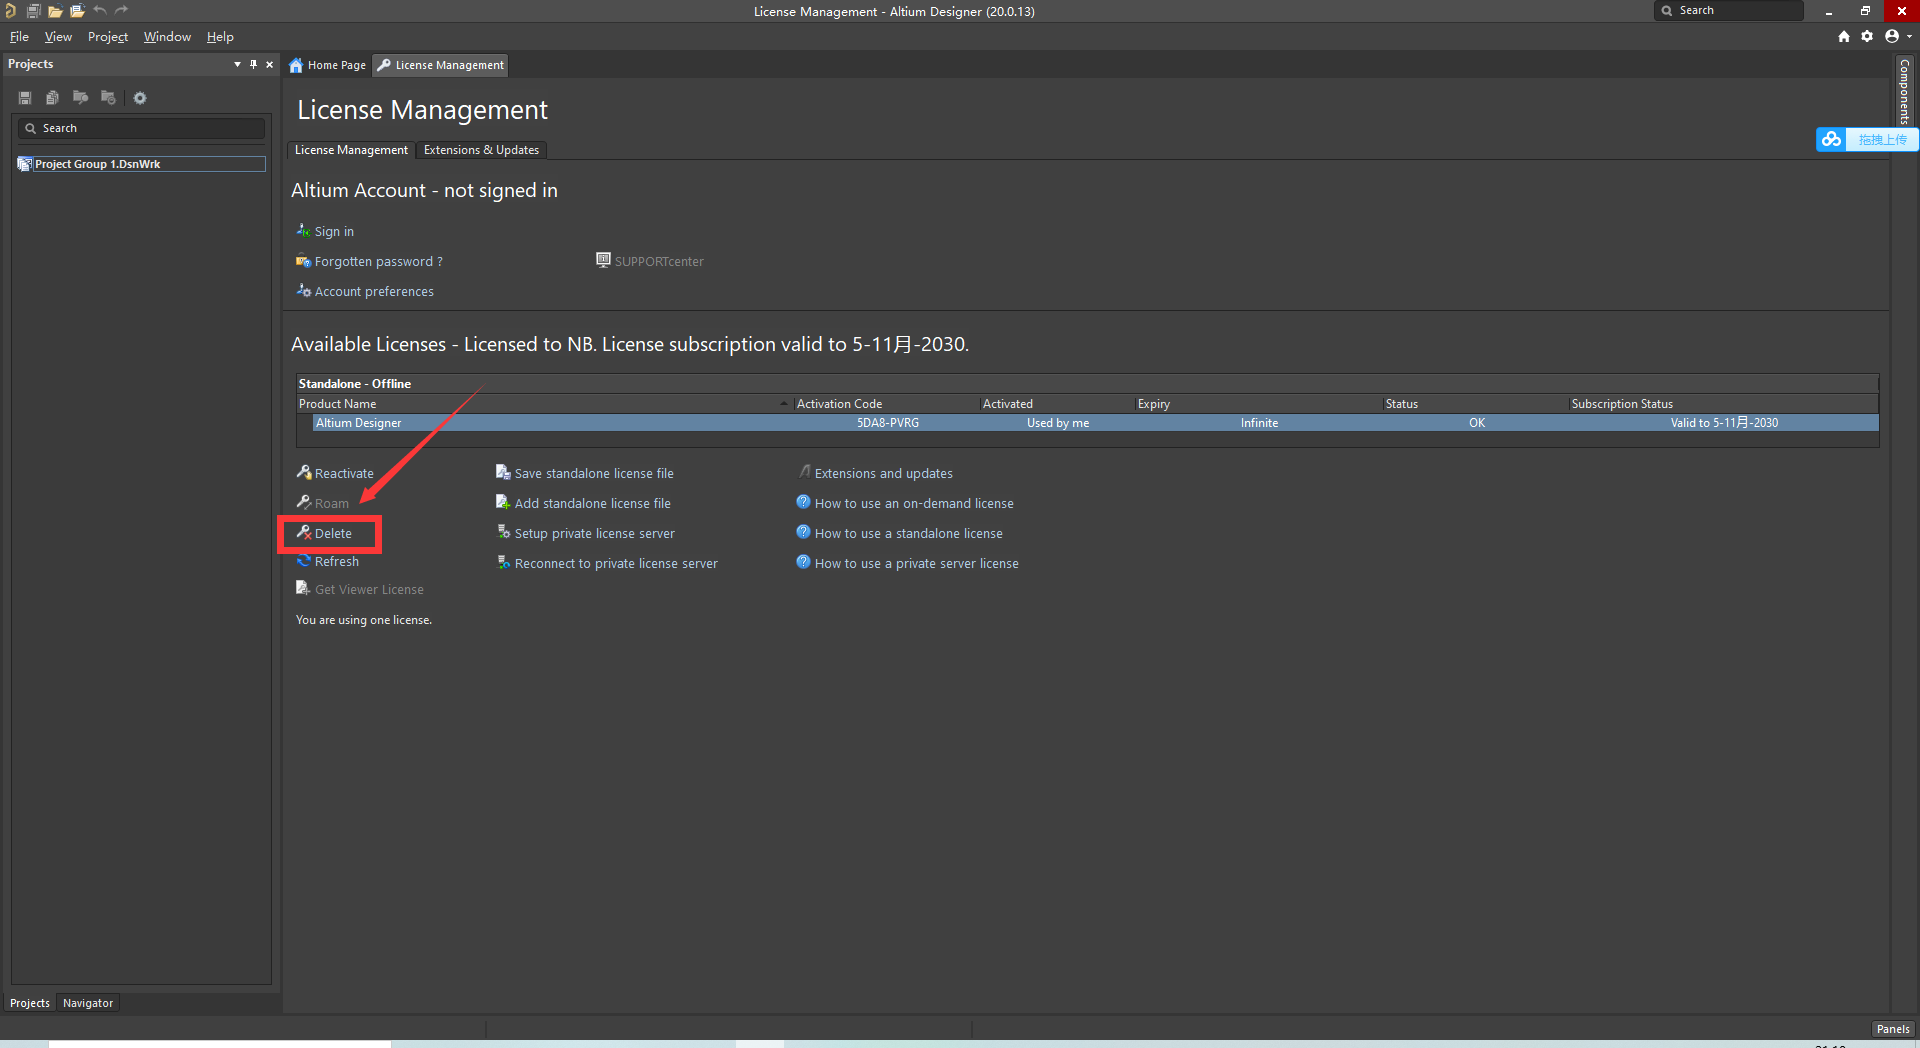Switch to the Projects bottom tab
The width and height of the screenshot is (1920, 1048).
point(30,1003)
